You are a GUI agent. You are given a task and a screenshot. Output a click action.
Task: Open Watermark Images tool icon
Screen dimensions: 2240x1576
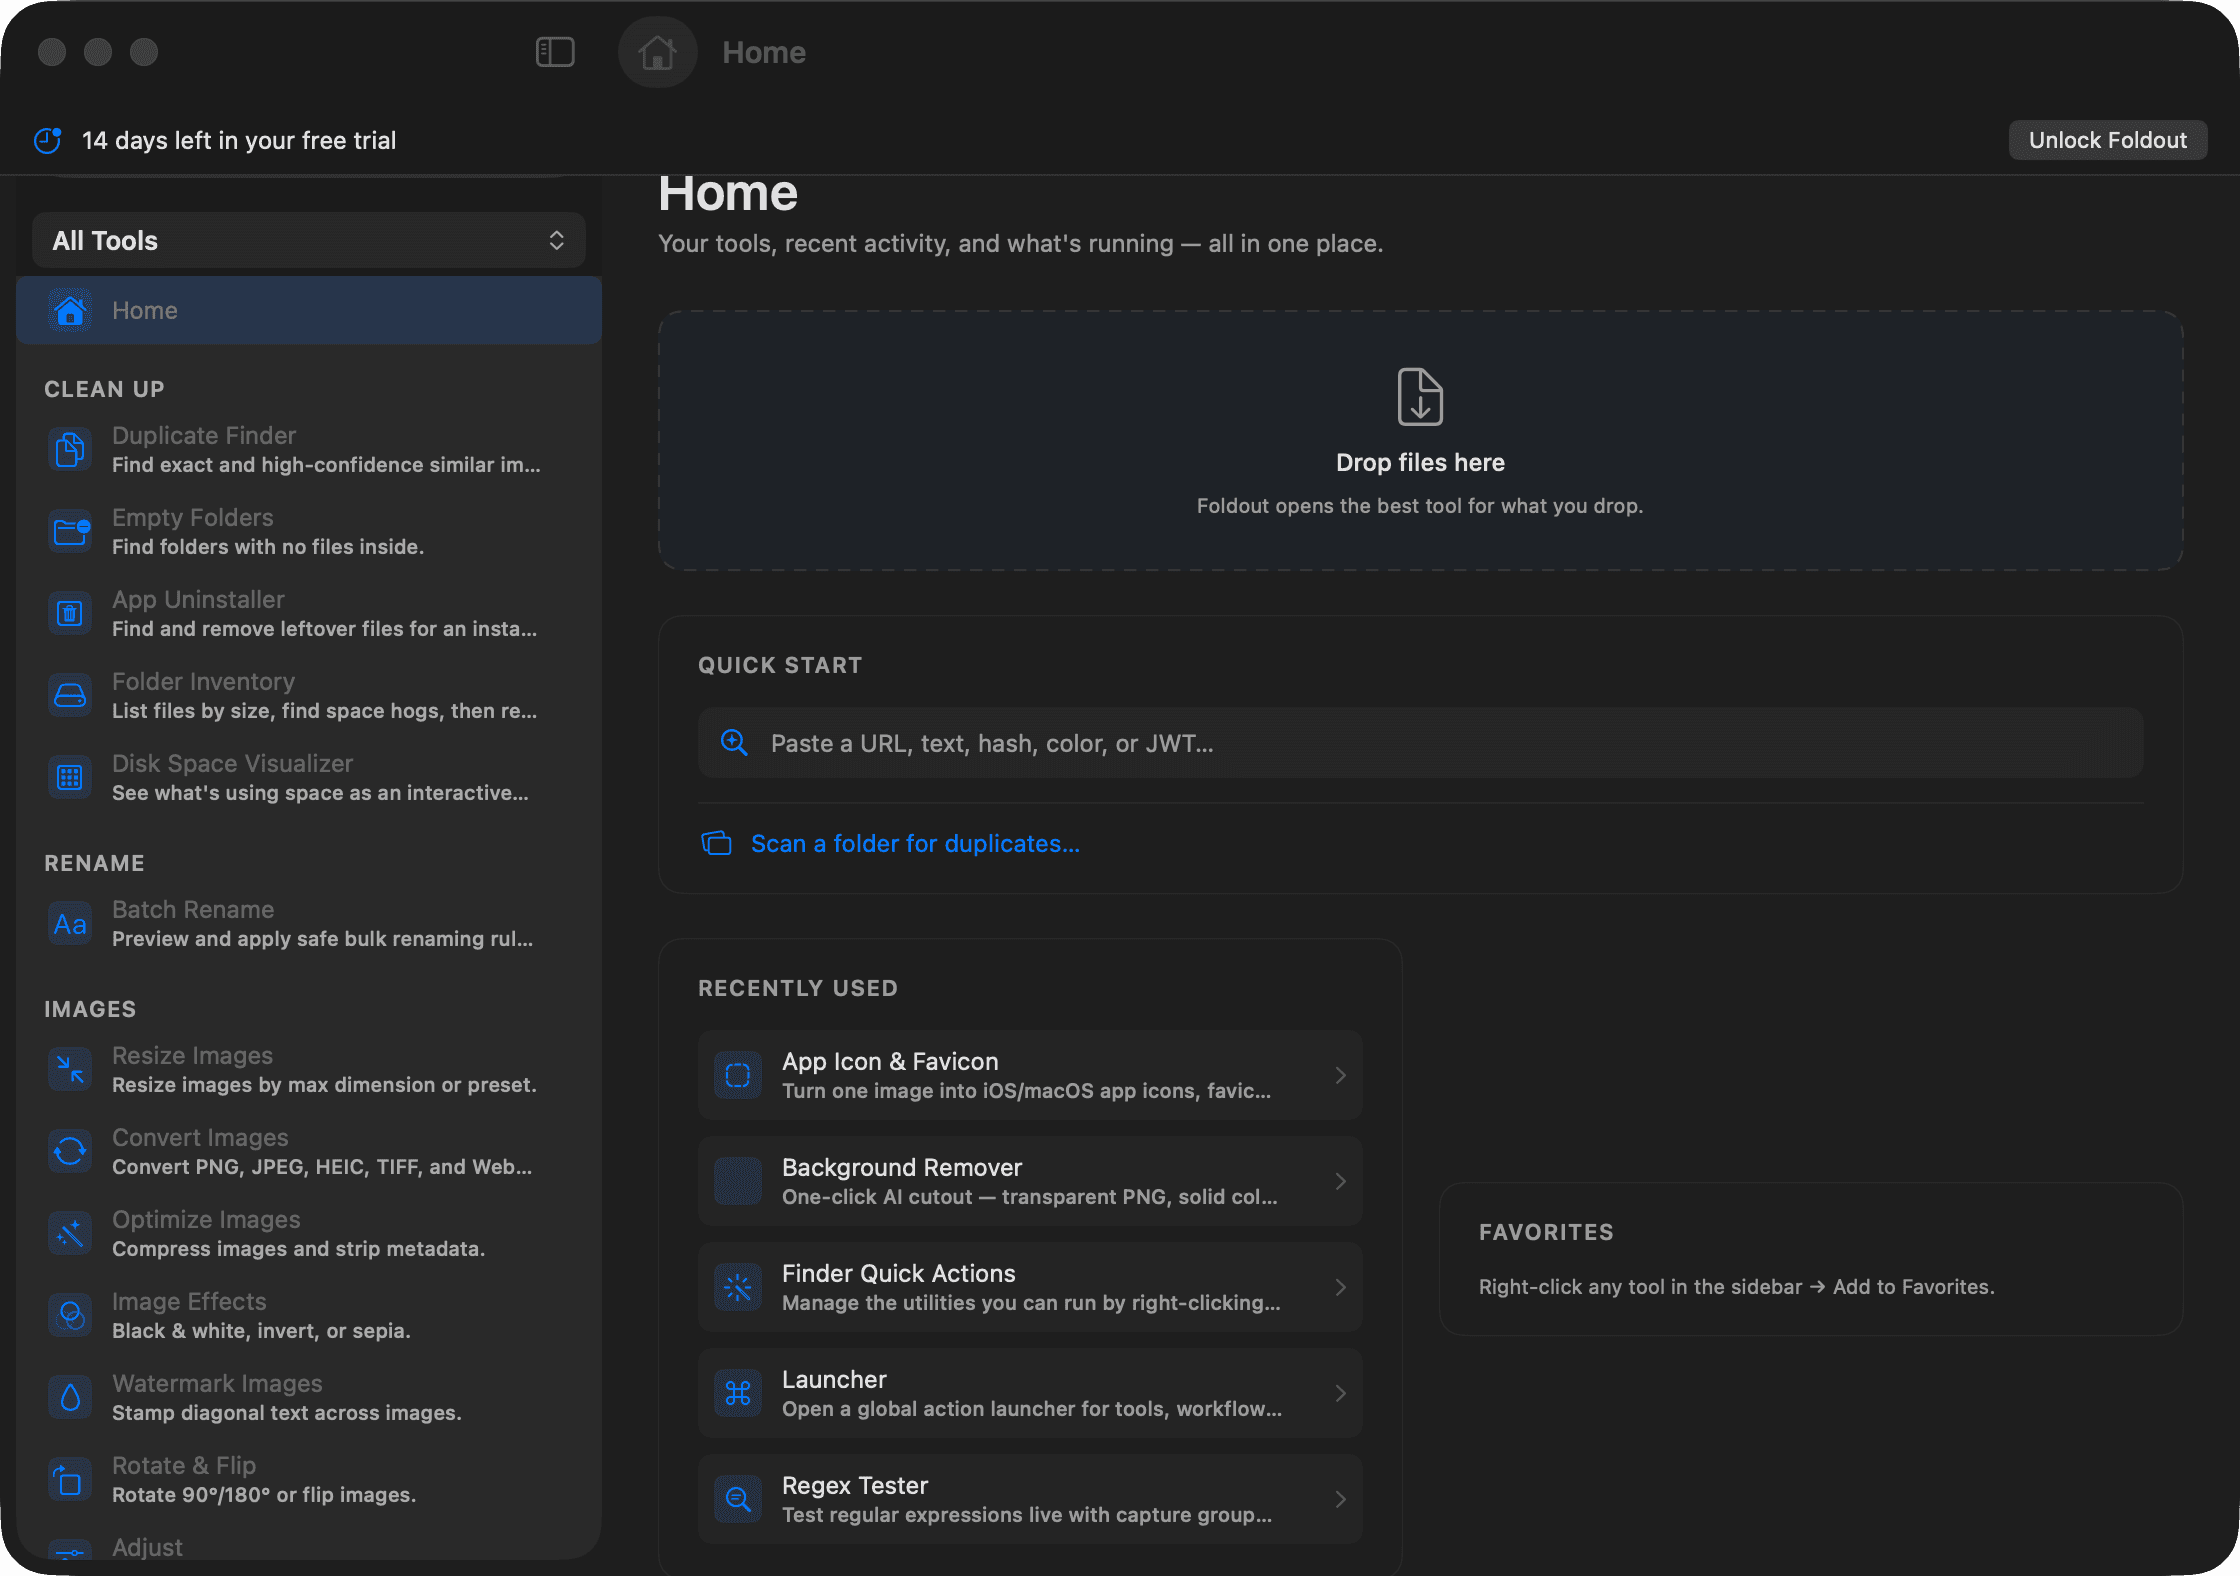coord(70,1397)
